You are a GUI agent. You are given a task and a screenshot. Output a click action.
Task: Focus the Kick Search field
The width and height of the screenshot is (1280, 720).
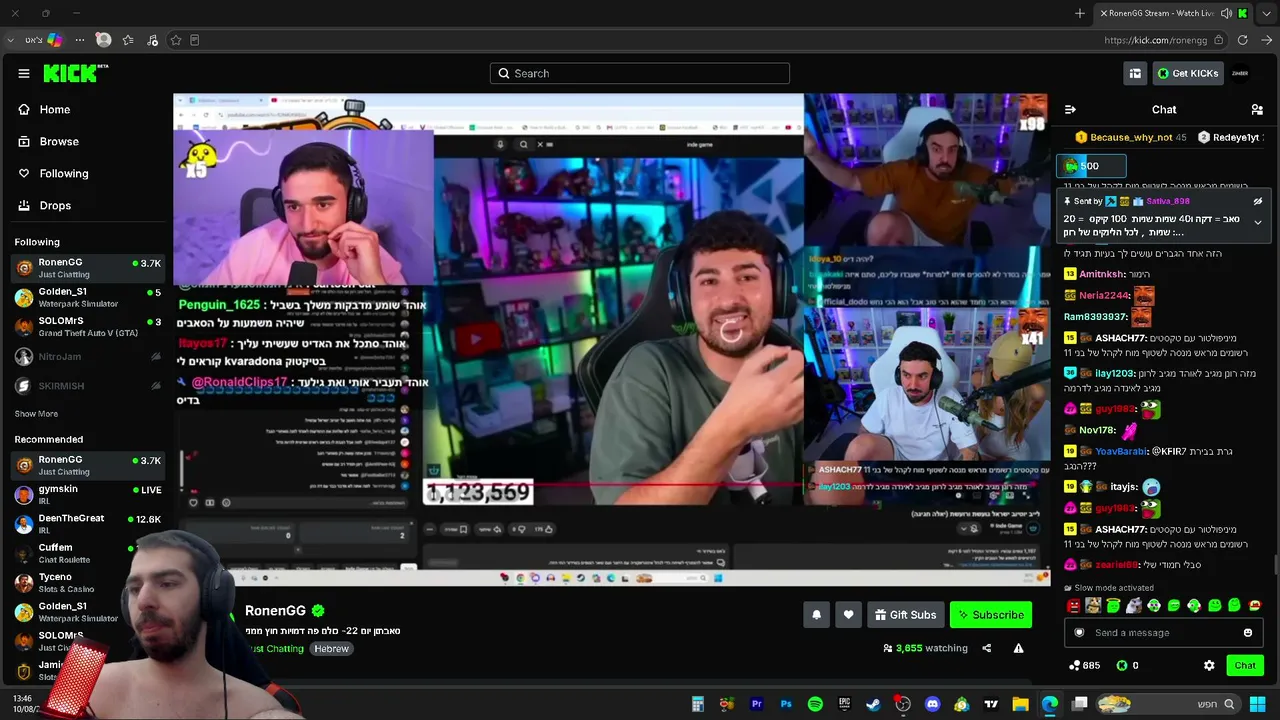pos(640,73)
